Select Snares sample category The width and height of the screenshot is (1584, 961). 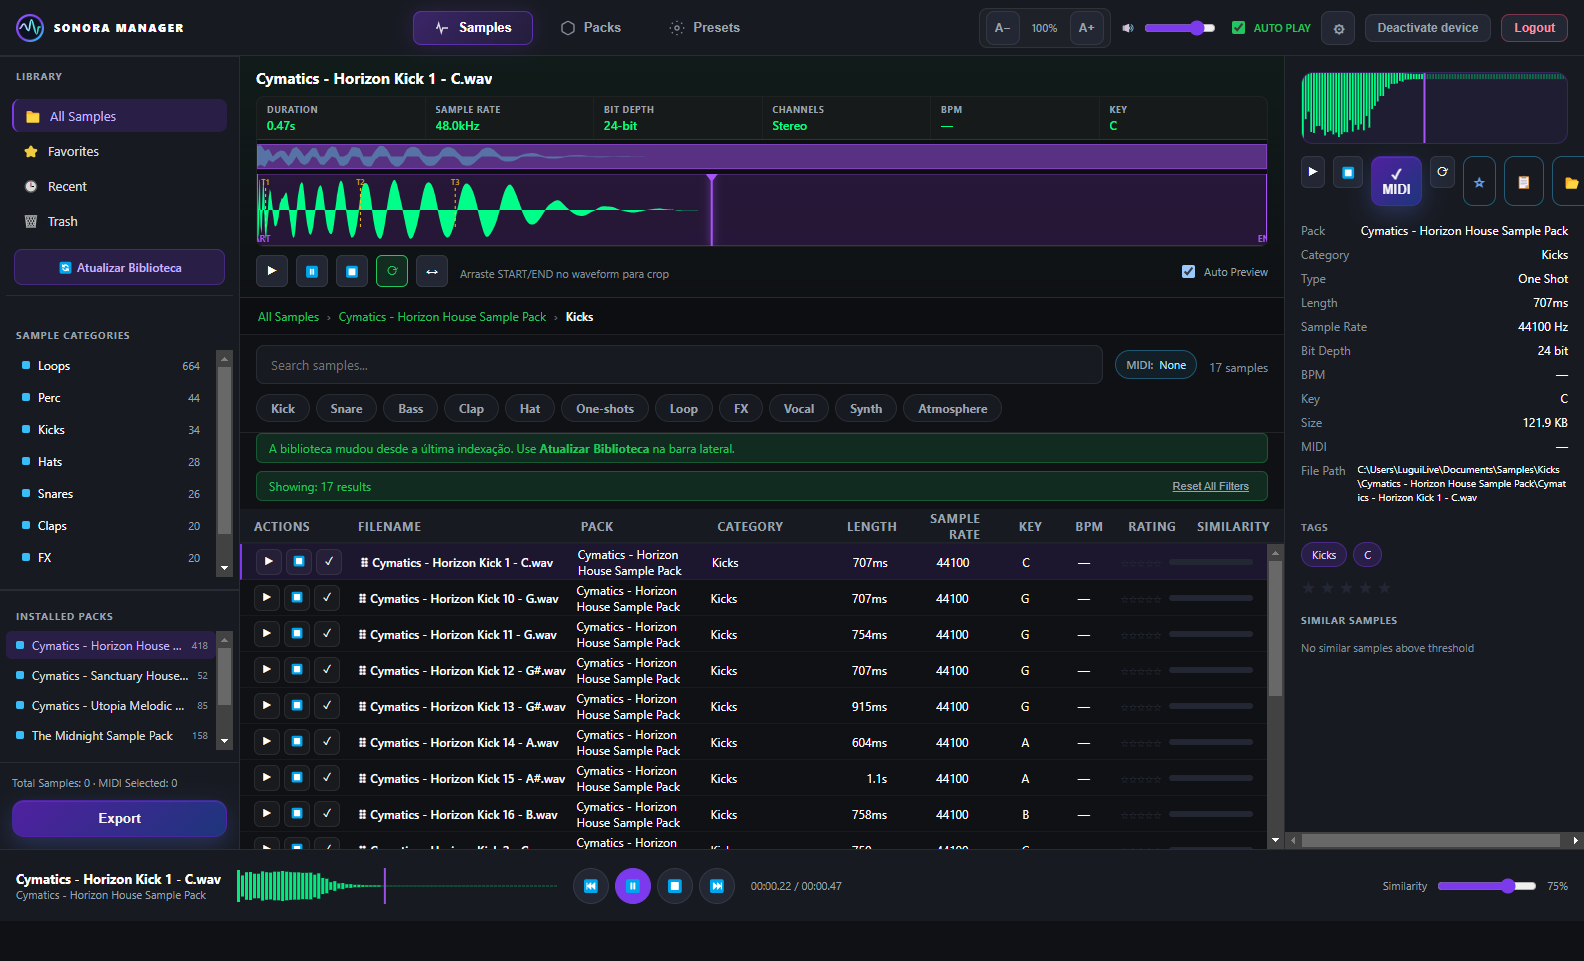[110, 494]
